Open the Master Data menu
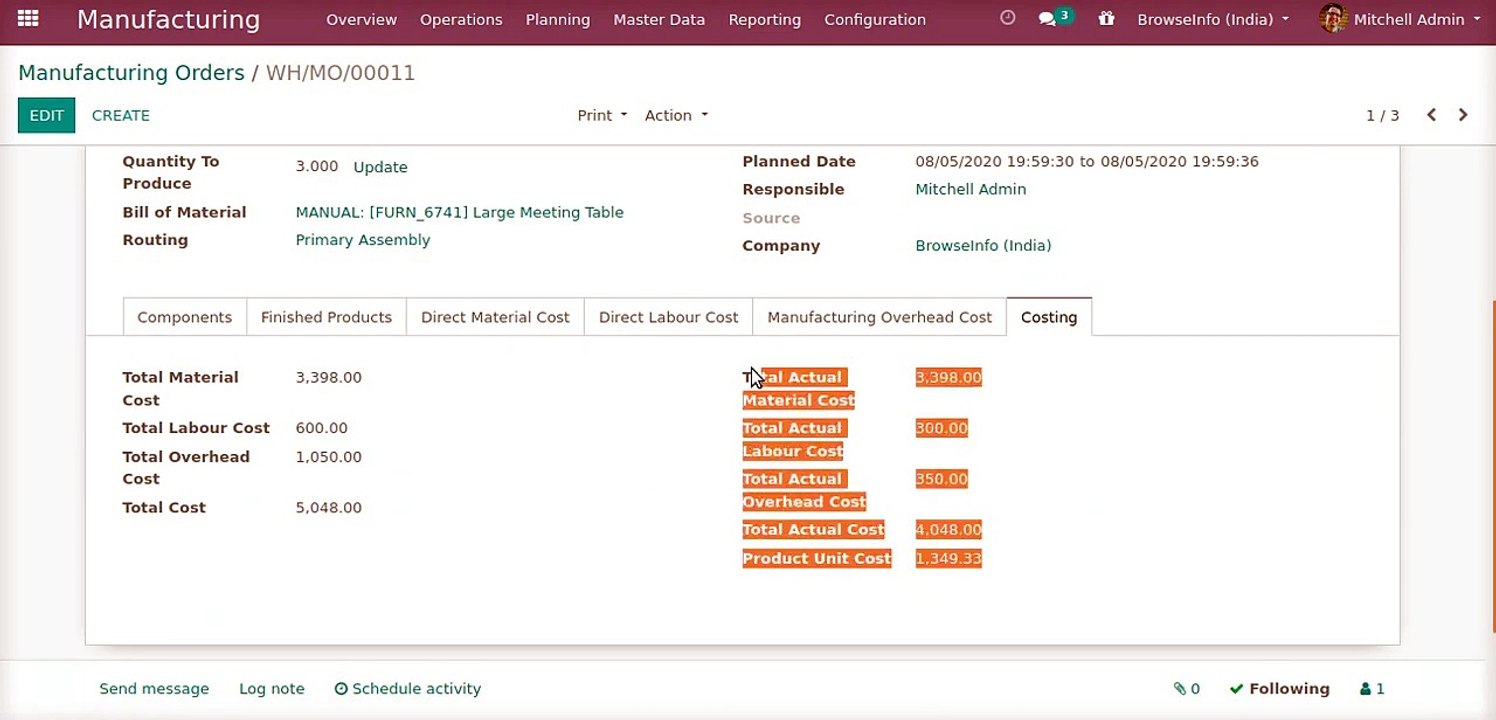Image resolution: width=1496 pixels, height=720 pixels. (659, 19)
